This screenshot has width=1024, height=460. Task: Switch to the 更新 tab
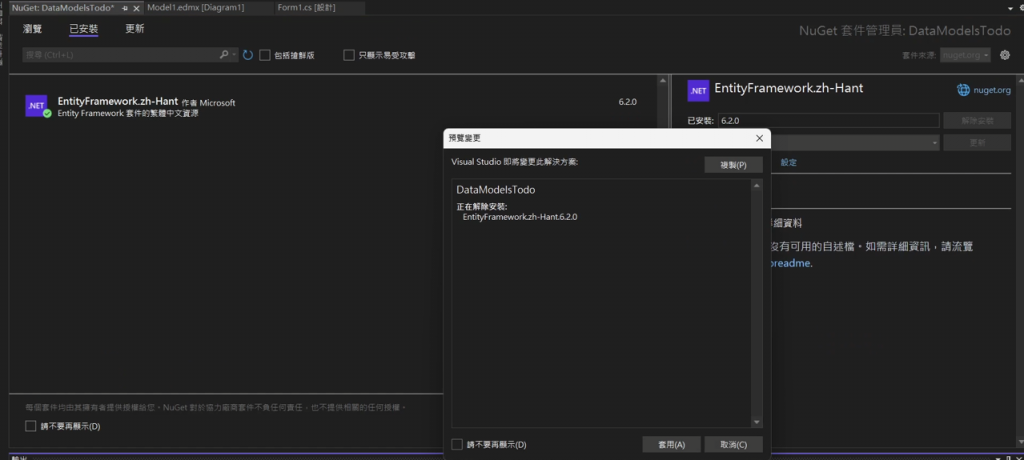coord(135,29)
